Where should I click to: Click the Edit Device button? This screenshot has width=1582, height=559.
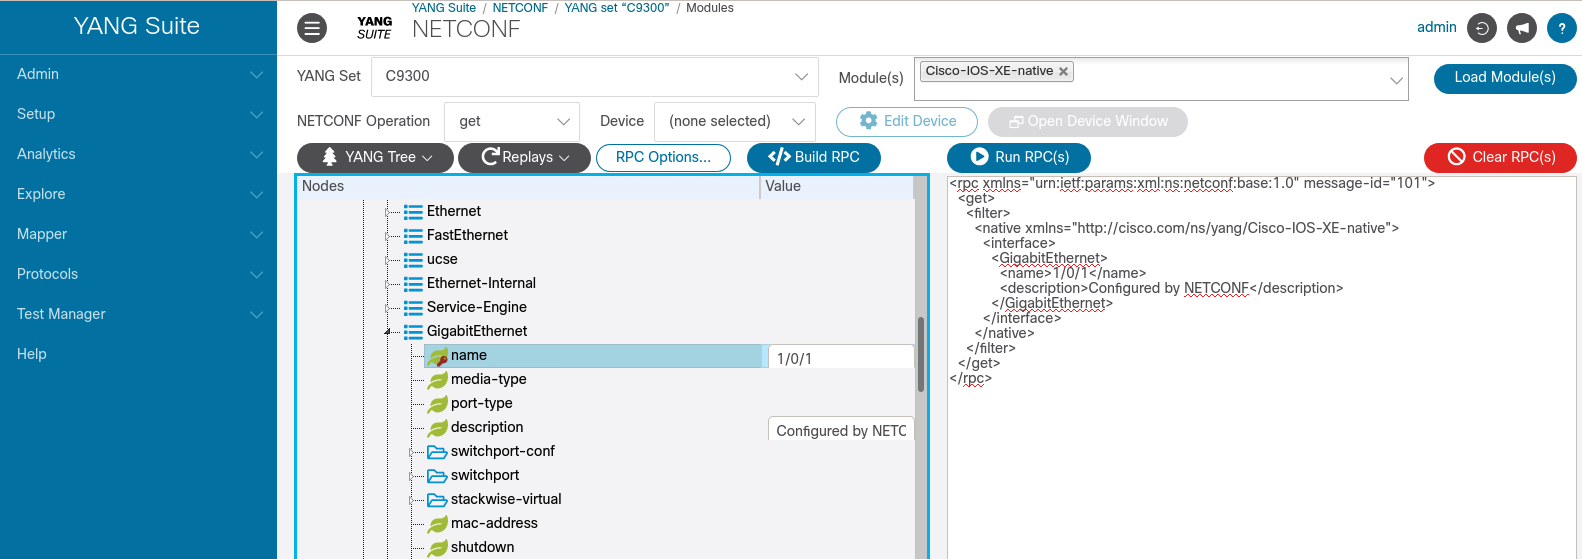tap(907, 121)
